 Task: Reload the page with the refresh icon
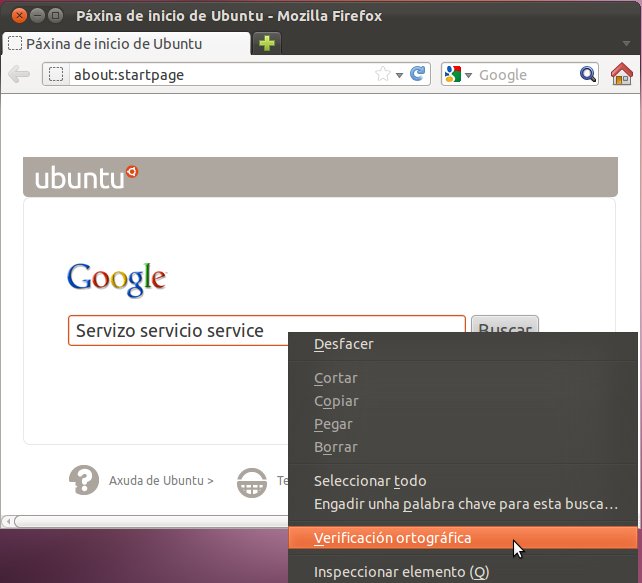coord(418,74)
